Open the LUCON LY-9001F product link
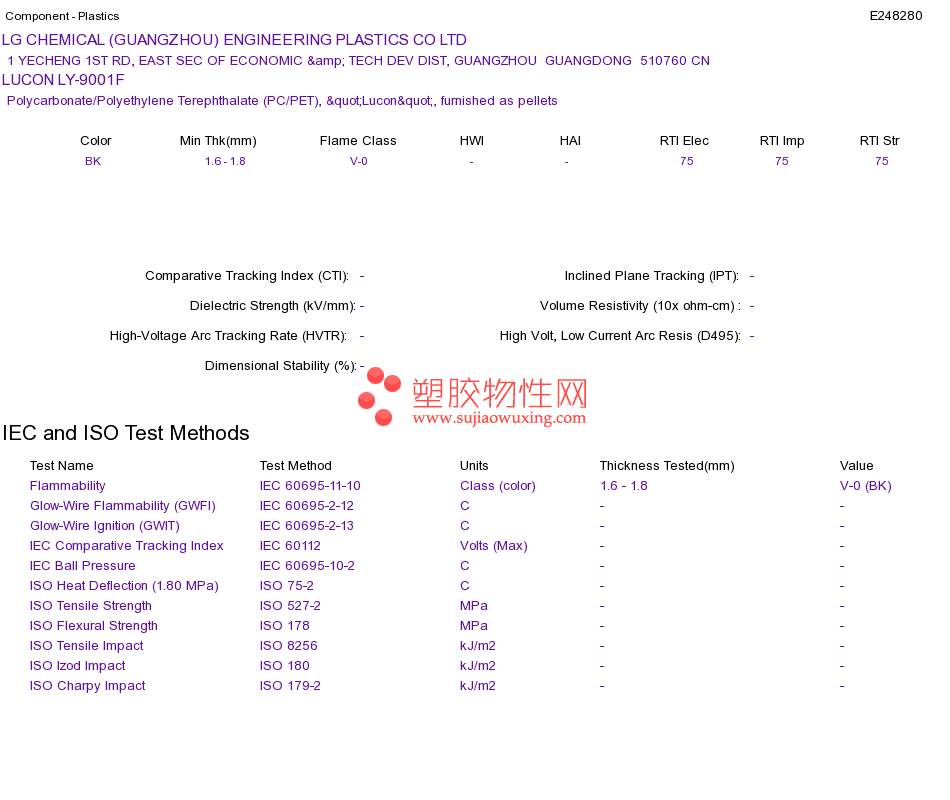 (63, 80)
